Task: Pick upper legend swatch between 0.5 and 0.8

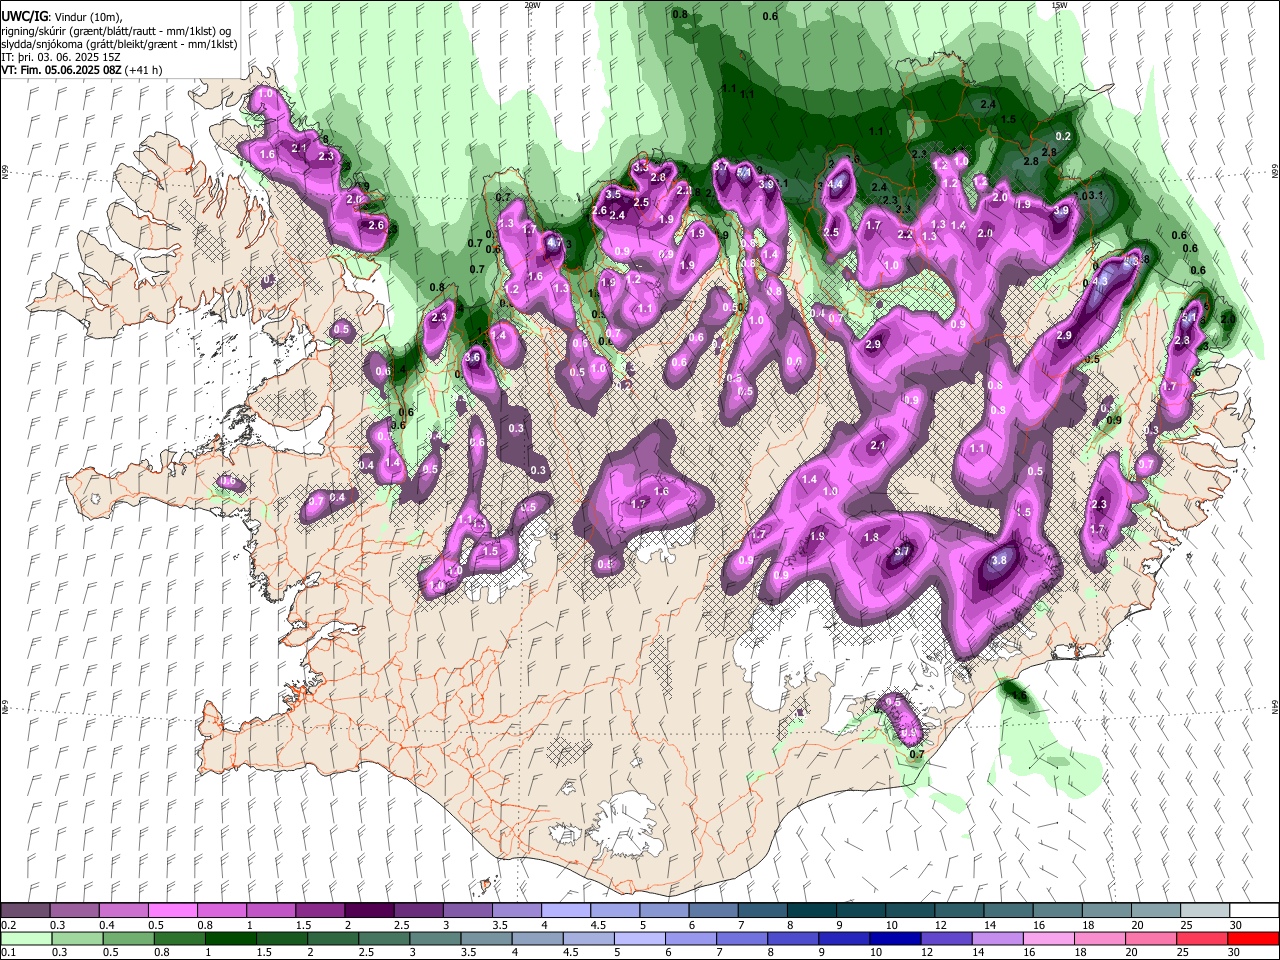Action: (x=173, y=910)
